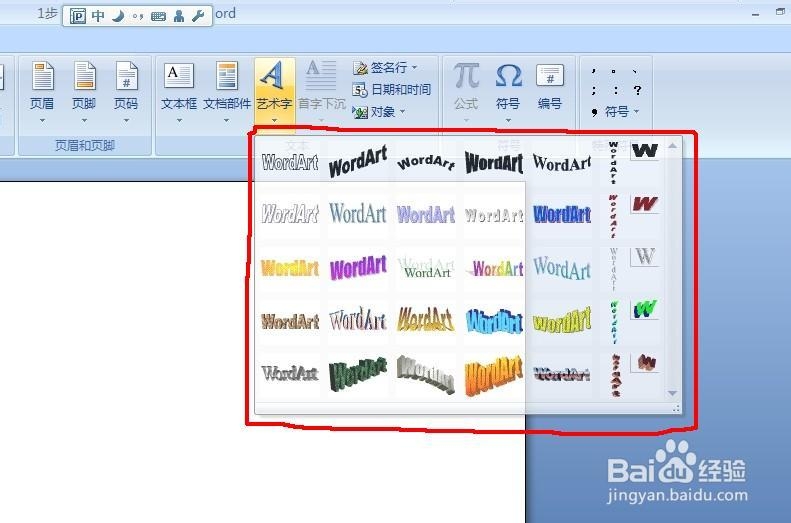Image resolution: width=791 pixels, height=523 pixels.
Task: Open the 页脚 footer menu
Action: tap(84, 92)
